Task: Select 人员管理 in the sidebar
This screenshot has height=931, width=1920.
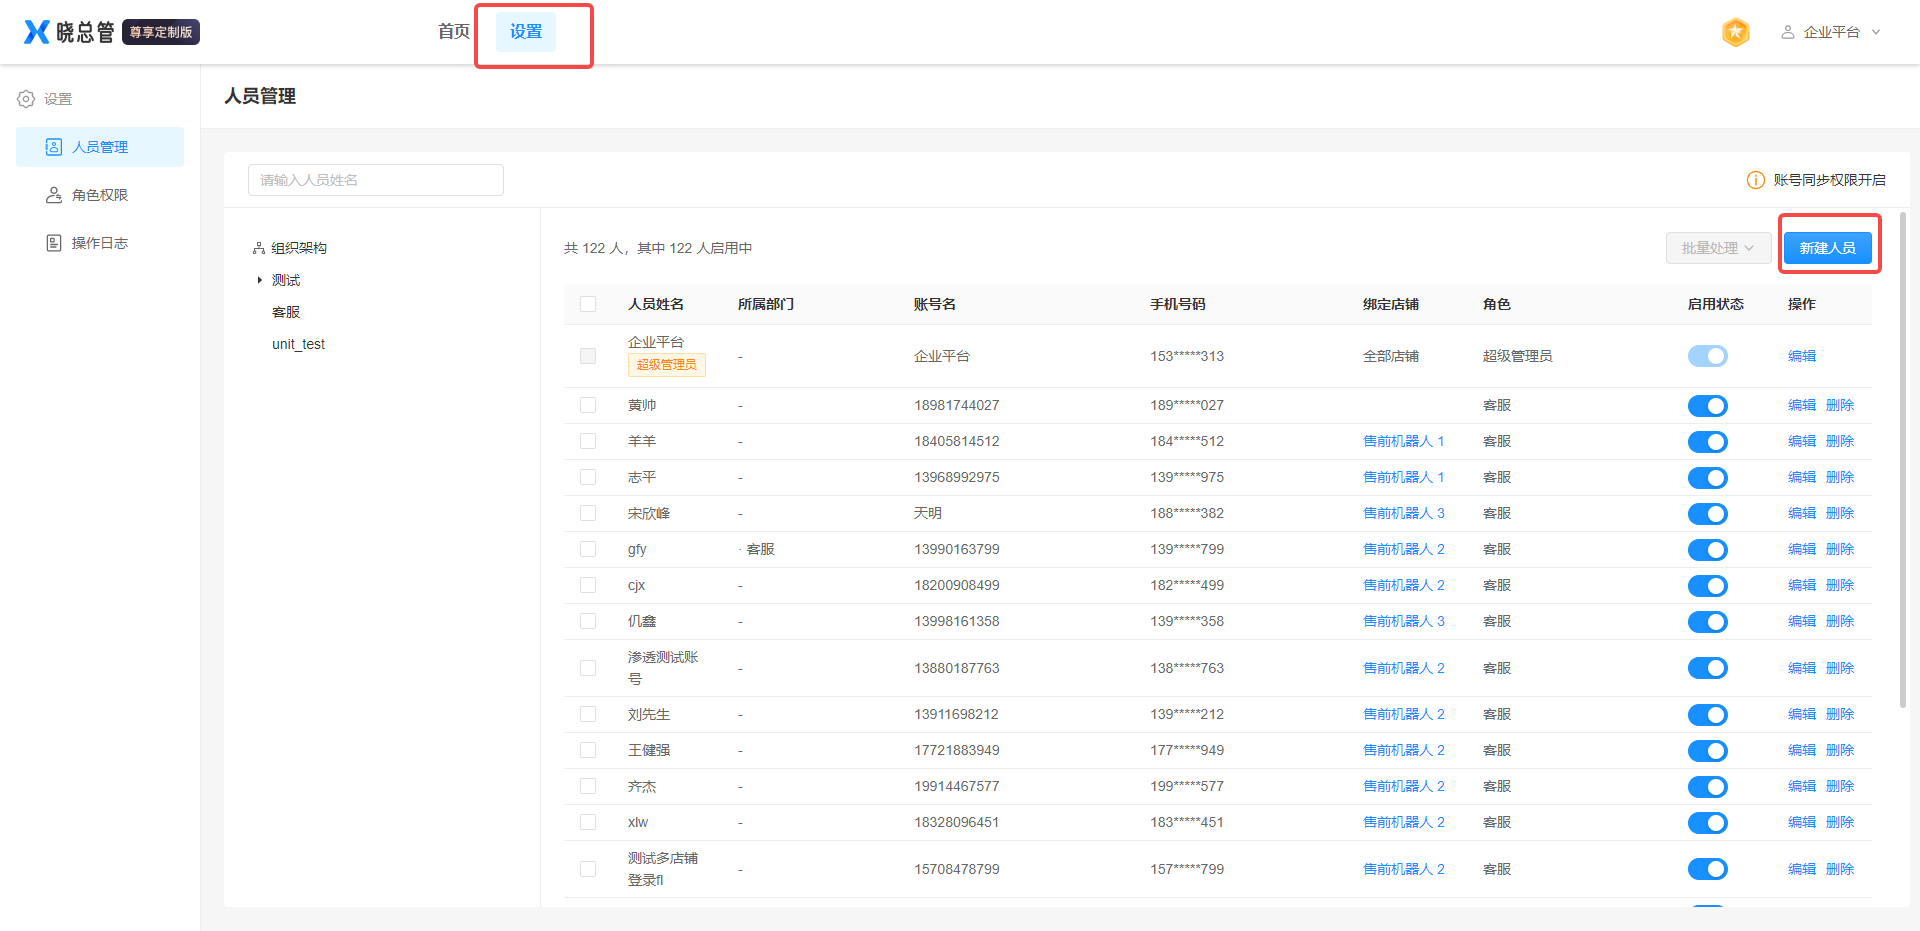Action: (100, 147)
